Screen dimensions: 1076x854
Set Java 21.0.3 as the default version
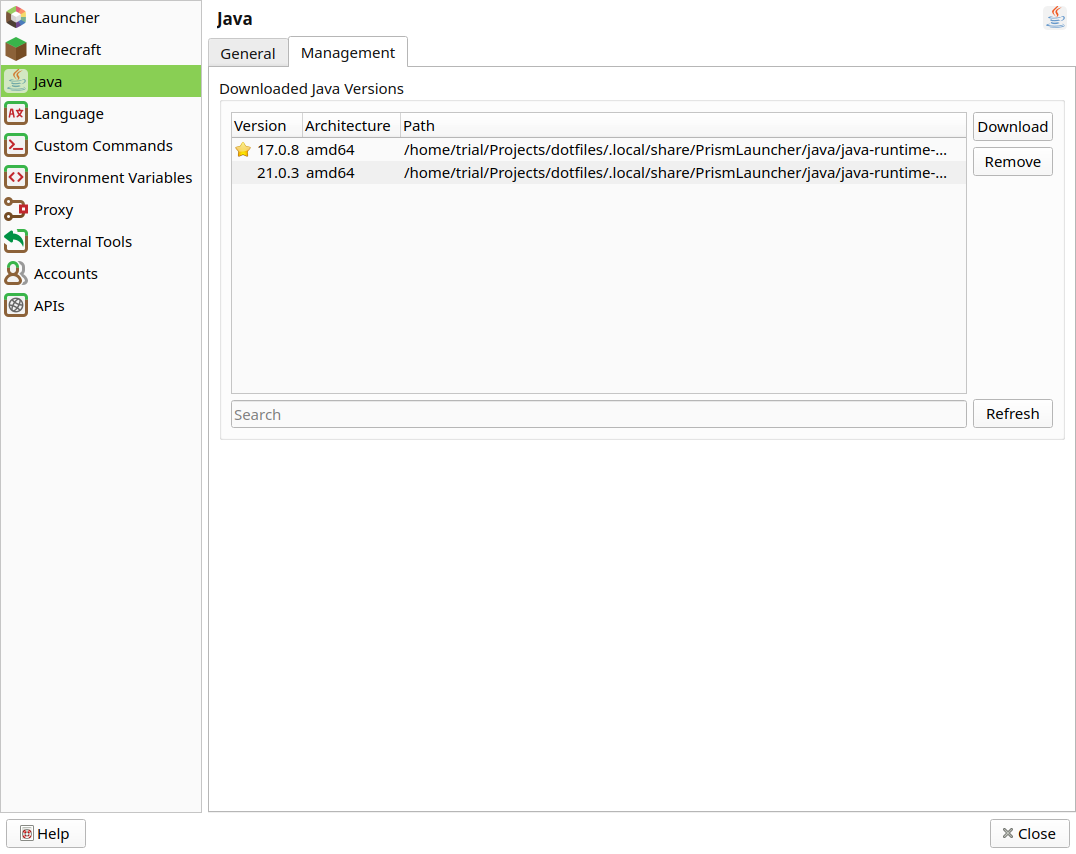pos(242,172)
